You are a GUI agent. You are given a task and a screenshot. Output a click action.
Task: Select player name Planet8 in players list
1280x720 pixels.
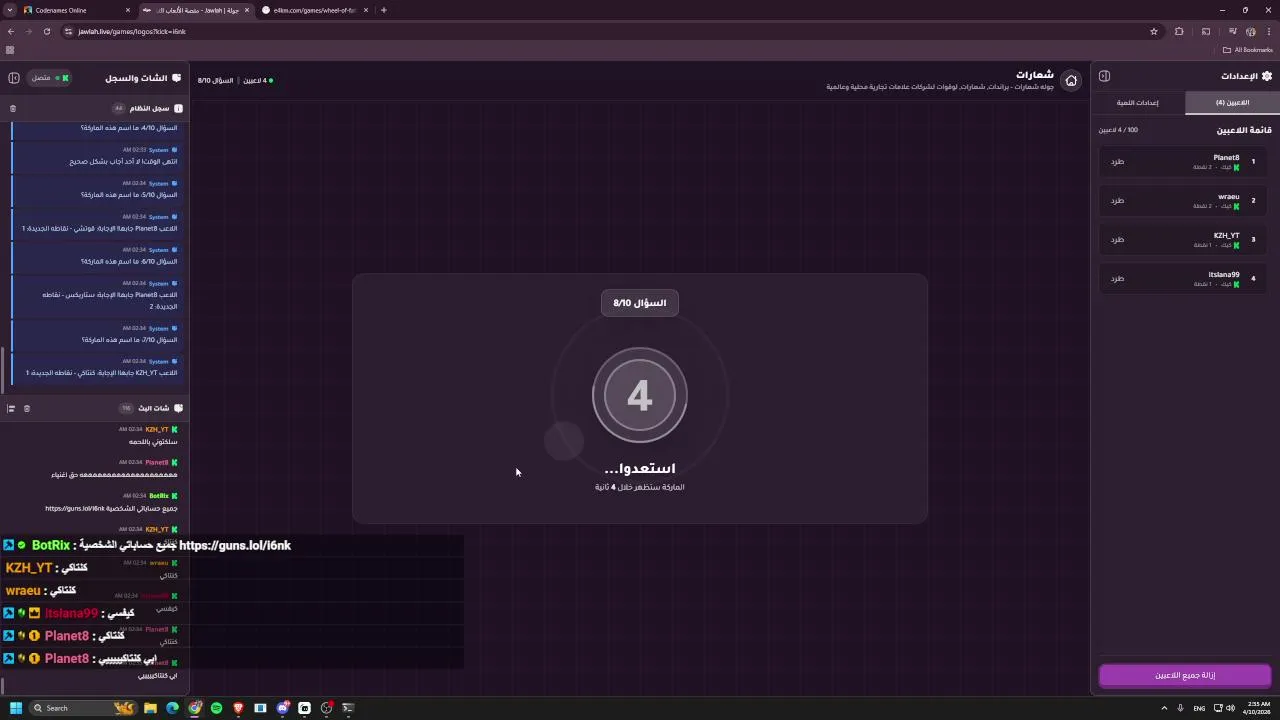click(x=1226, y=157)
